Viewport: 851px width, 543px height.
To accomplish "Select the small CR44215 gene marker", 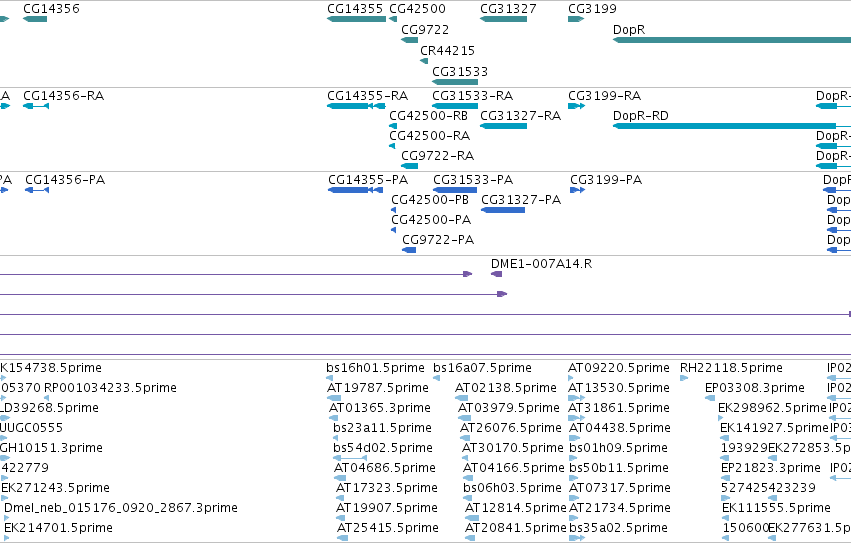I will [424, 61].
